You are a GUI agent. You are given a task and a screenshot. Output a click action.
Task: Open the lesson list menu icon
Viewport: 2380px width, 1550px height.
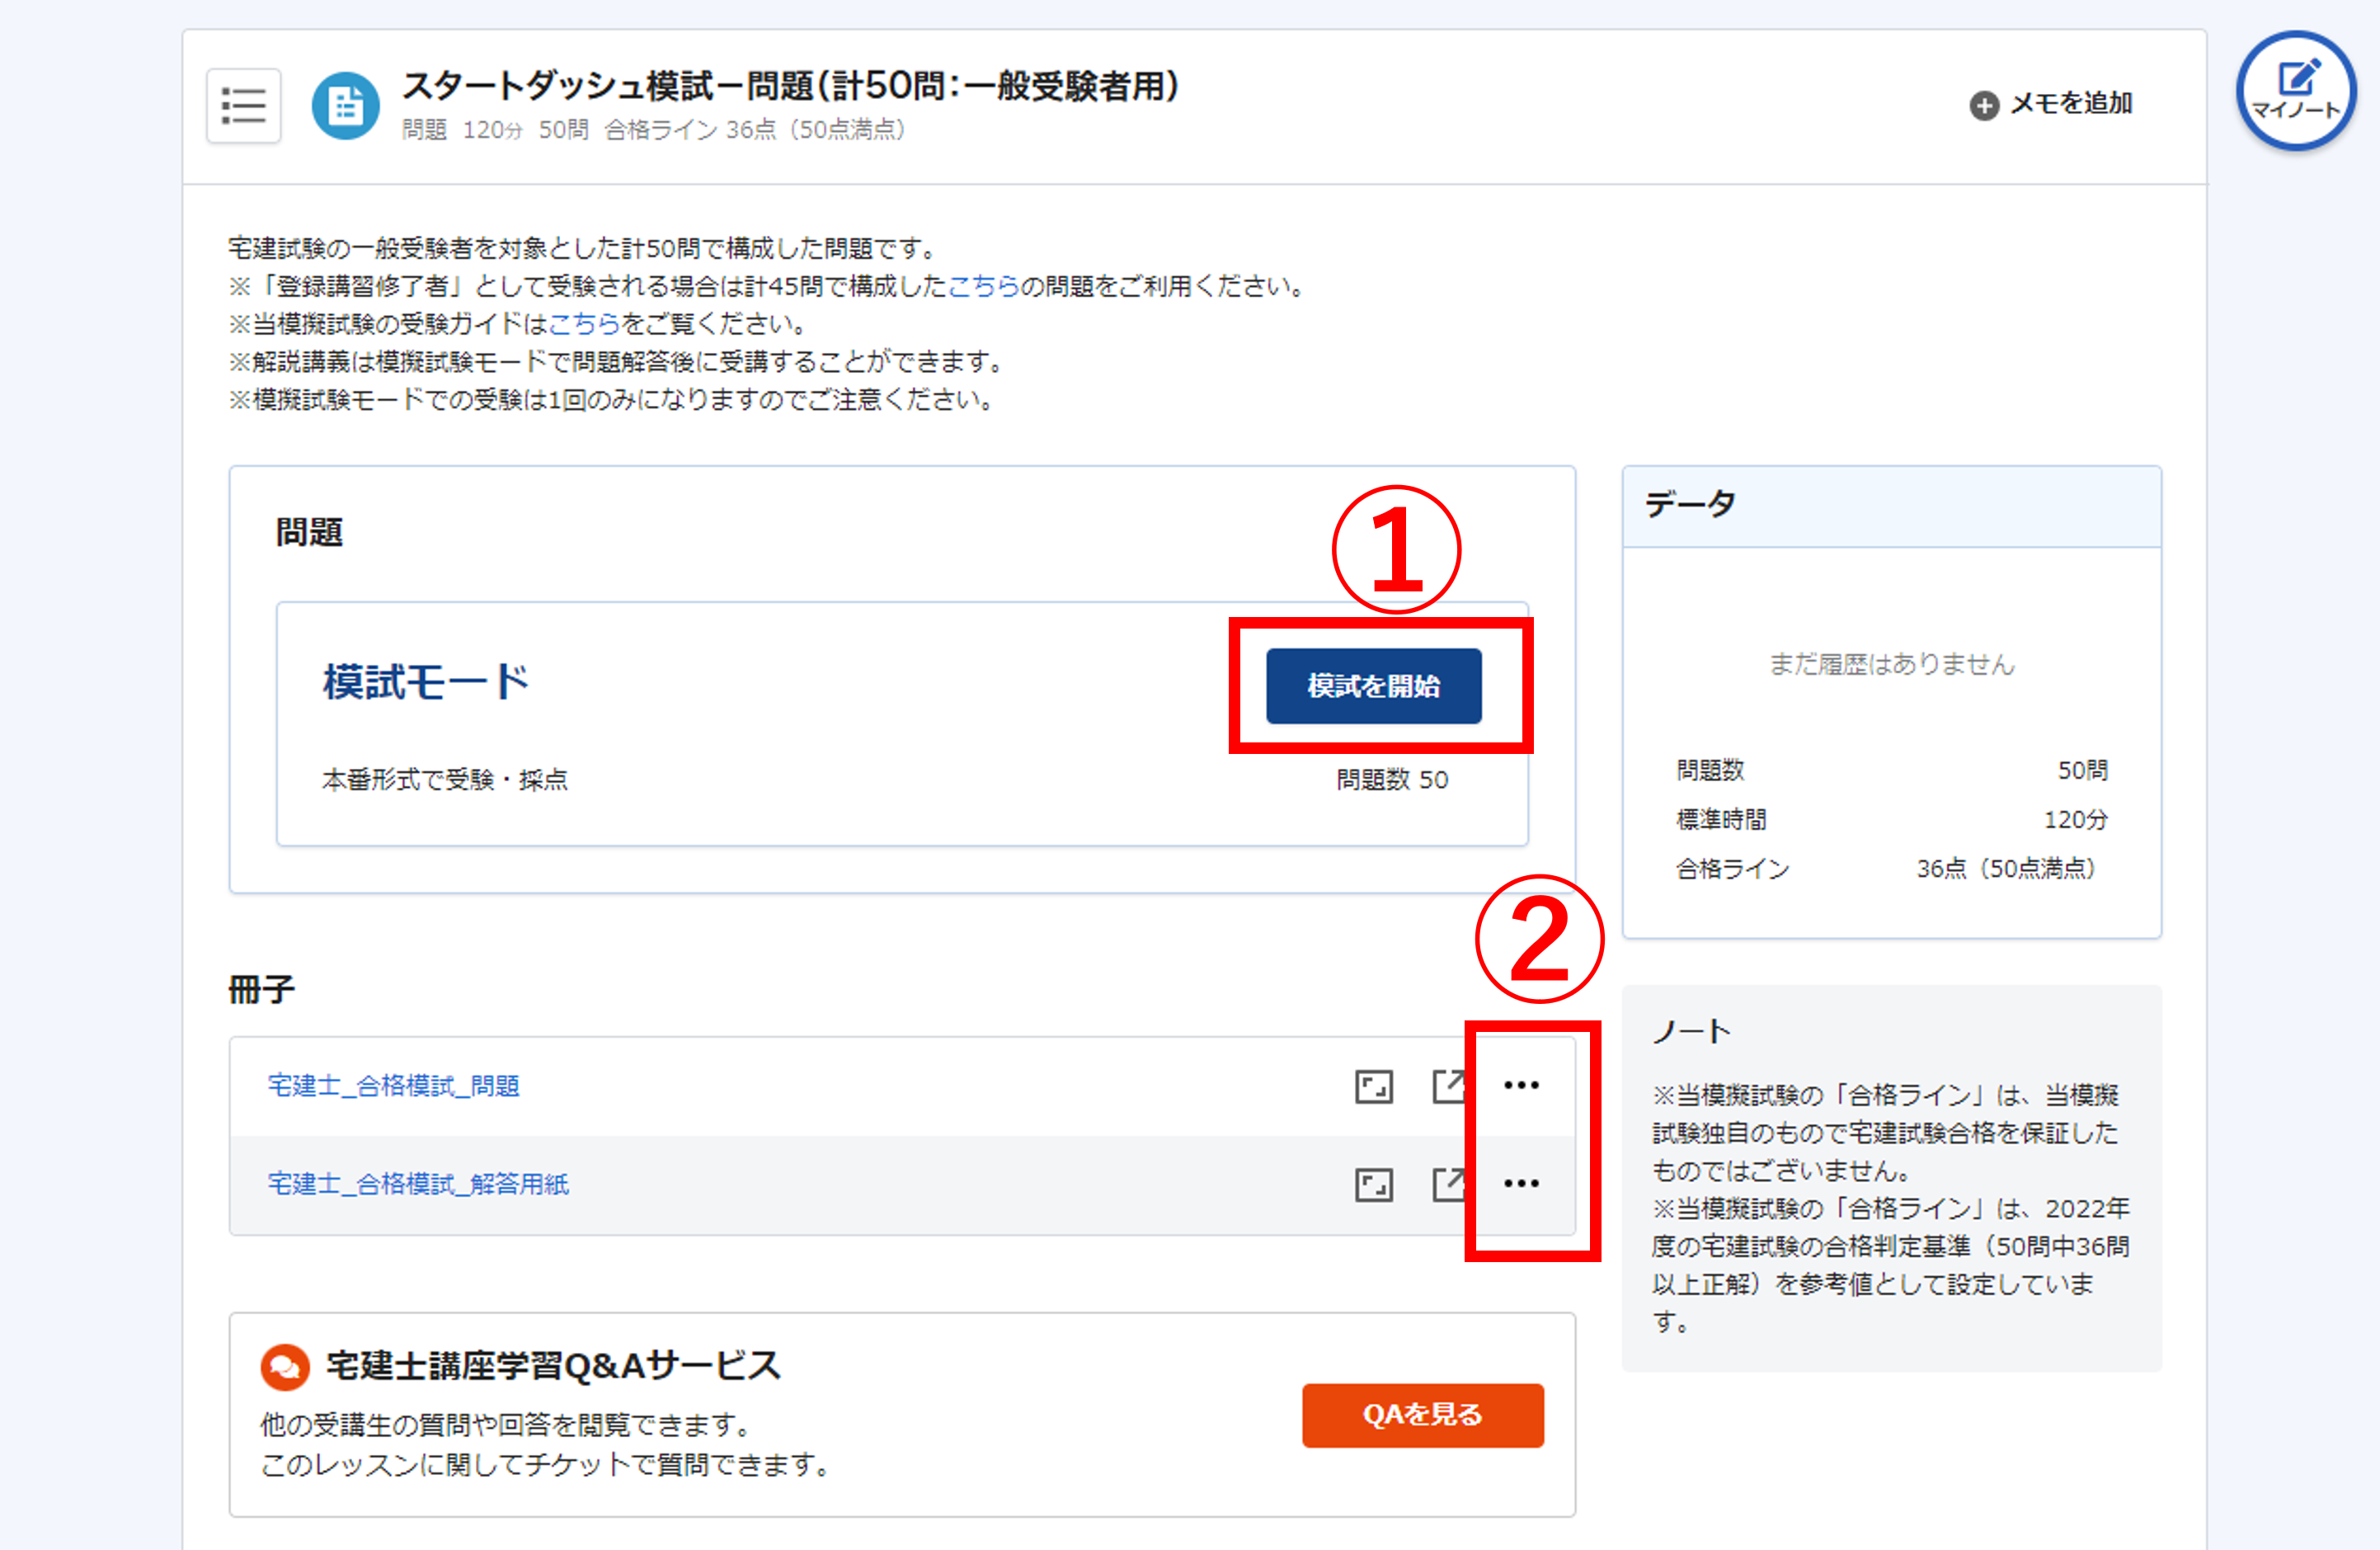coord(243,106)
